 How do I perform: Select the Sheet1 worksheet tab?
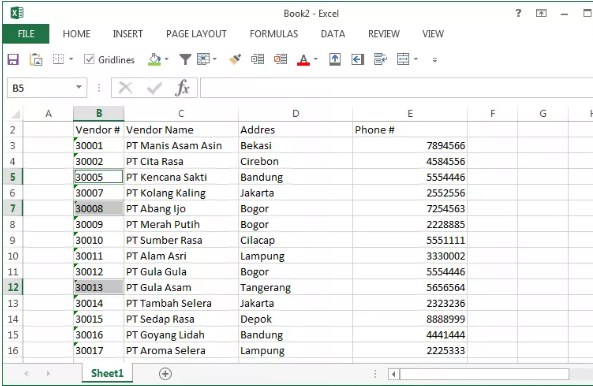pyautogui.click(x=107, y=374)
